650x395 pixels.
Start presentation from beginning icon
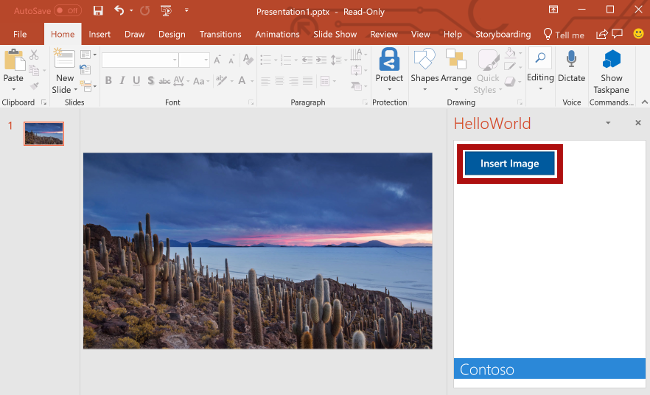[x=166, y=10]
